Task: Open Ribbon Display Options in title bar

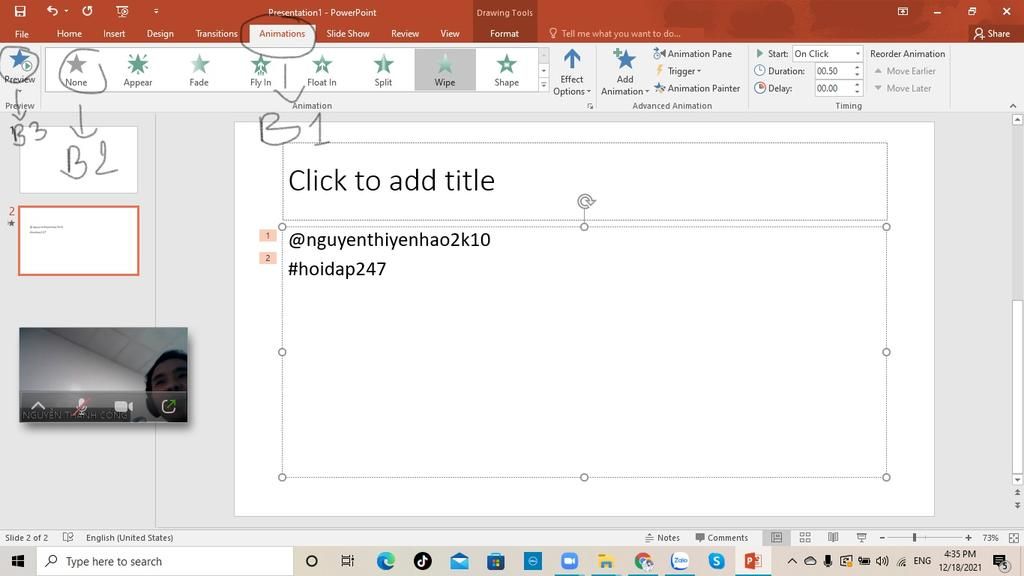Action: click(x=903, y=11)
